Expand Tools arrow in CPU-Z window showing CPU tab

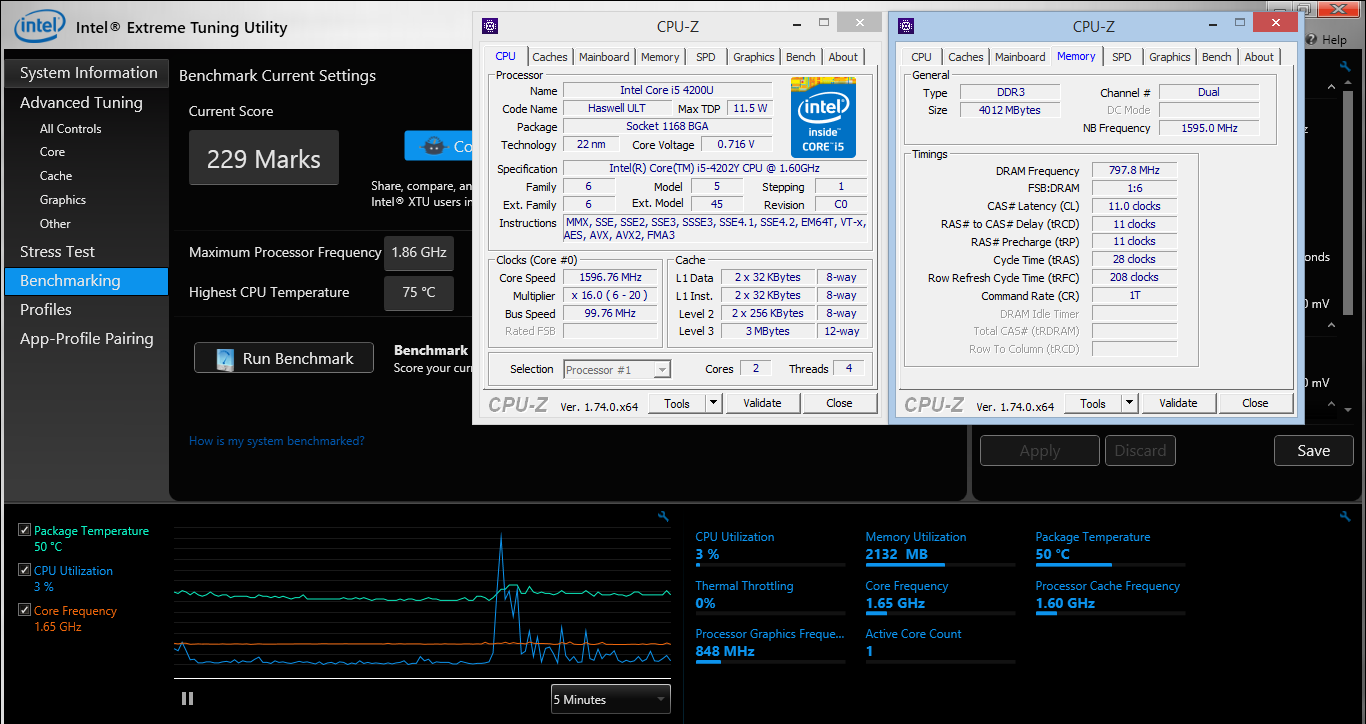pyautogui.click(x=713, y=403)
